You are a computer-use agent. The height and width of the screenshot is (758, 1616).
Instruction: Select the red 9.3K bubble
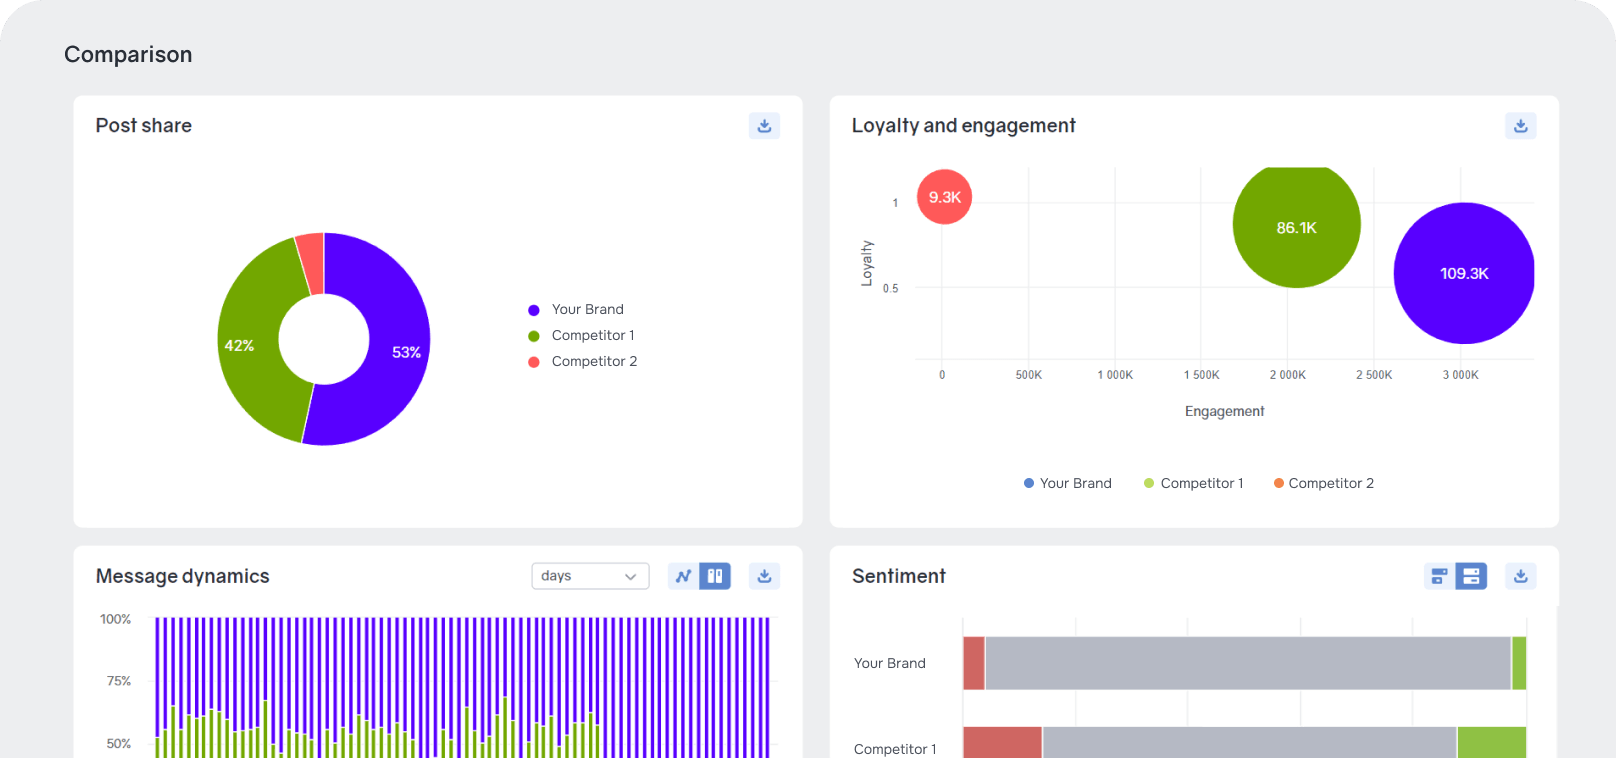click(x=944, y=197)
